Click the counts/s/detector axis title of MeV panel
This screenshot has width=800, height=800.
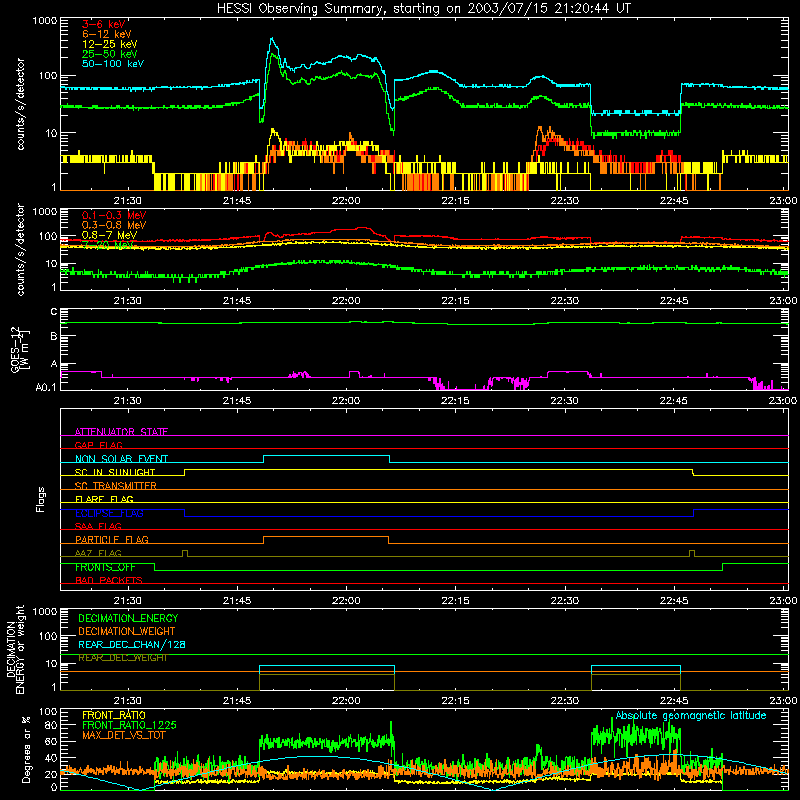(x=20, y=249)
